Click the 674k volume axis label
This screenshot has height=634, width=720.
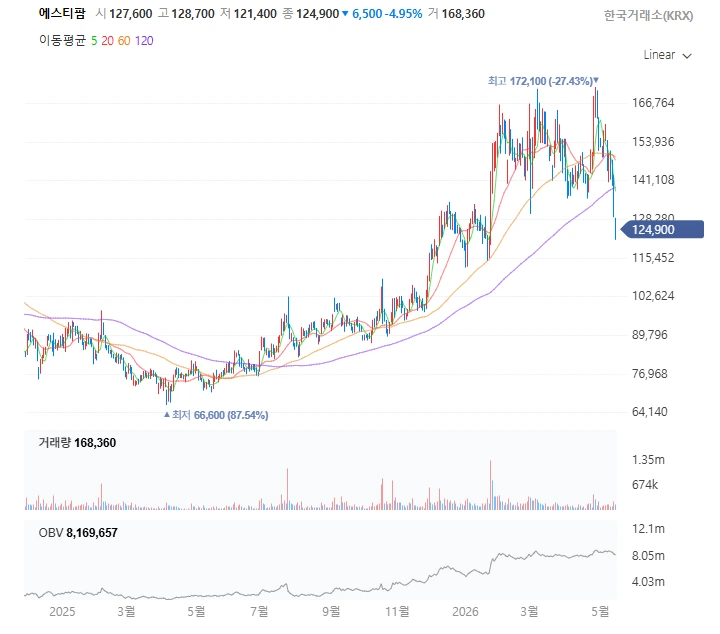pos(645,485)
